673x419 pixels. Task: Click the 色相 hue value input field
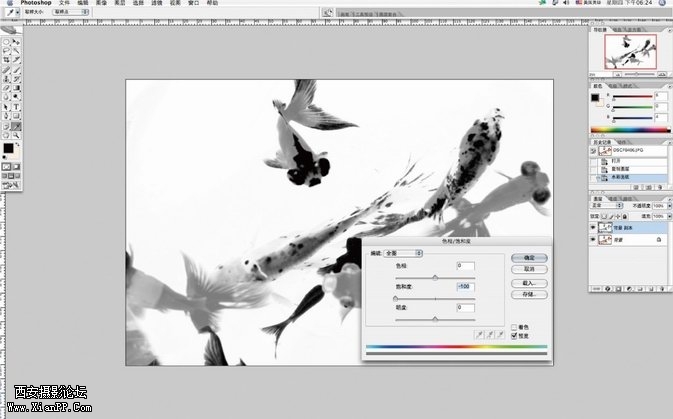(465, 265)
